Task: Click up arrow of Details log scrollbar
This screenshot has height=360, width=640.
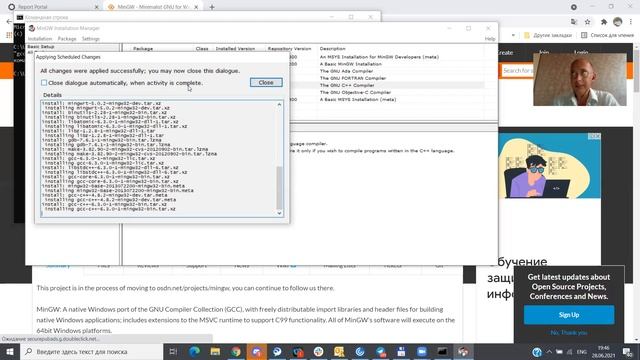Action: [x=279, y=105]
